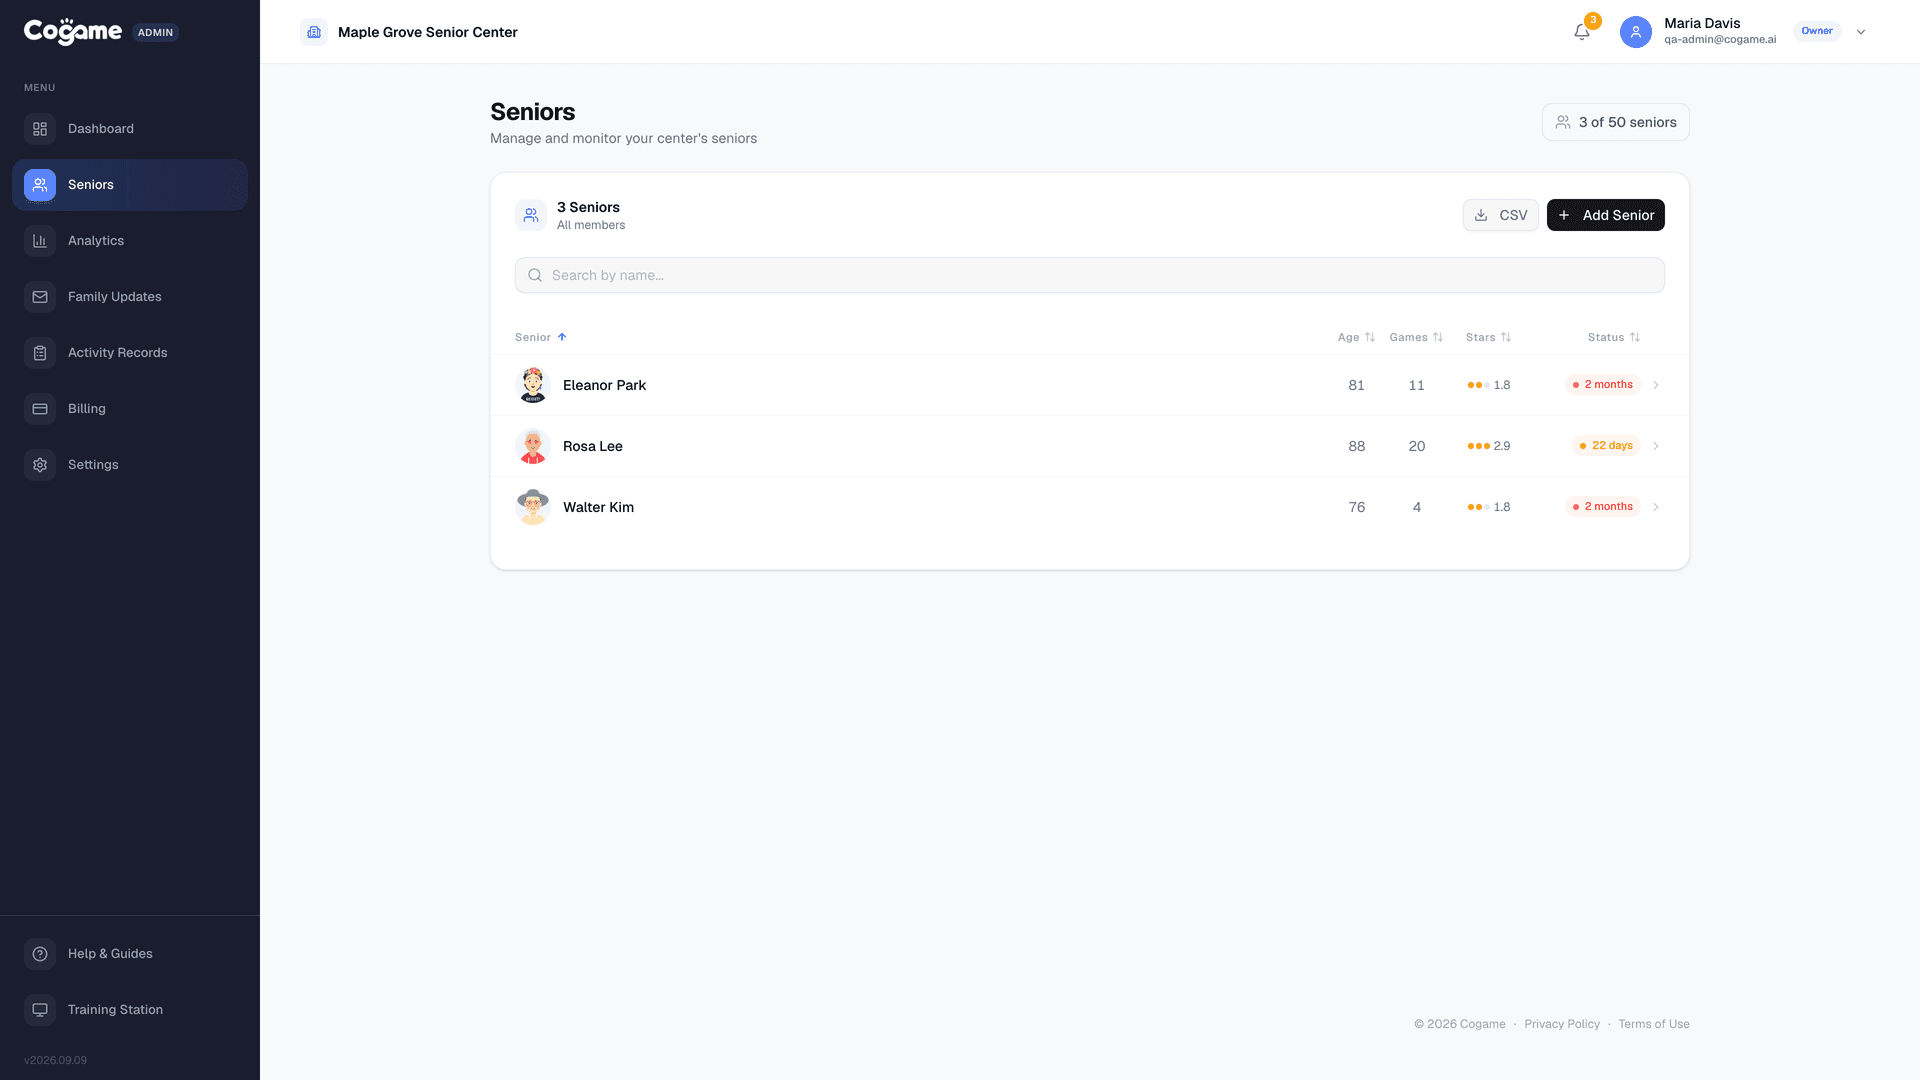
Task: Click Walter Kim's 1.8 star rating
Action: 1489,507
